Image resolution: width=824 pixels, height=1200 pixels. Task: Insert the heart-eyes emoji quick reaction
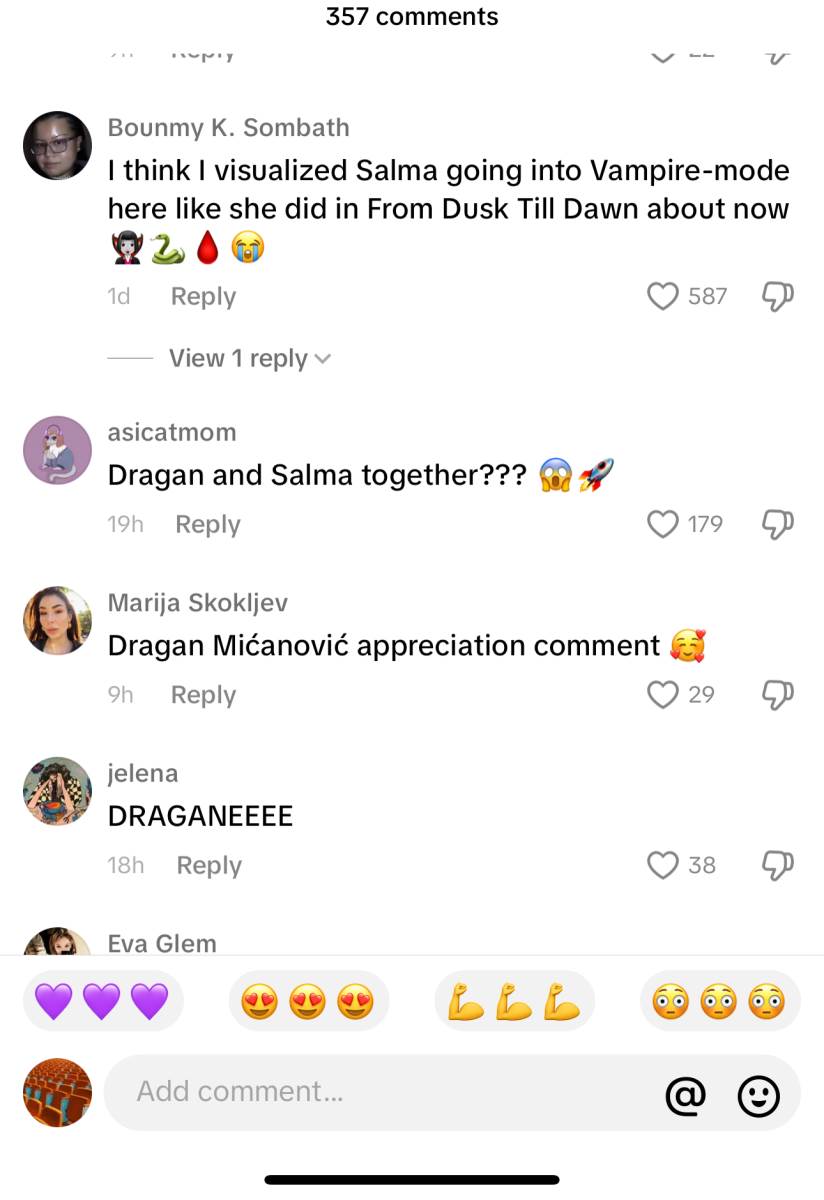307,1001
